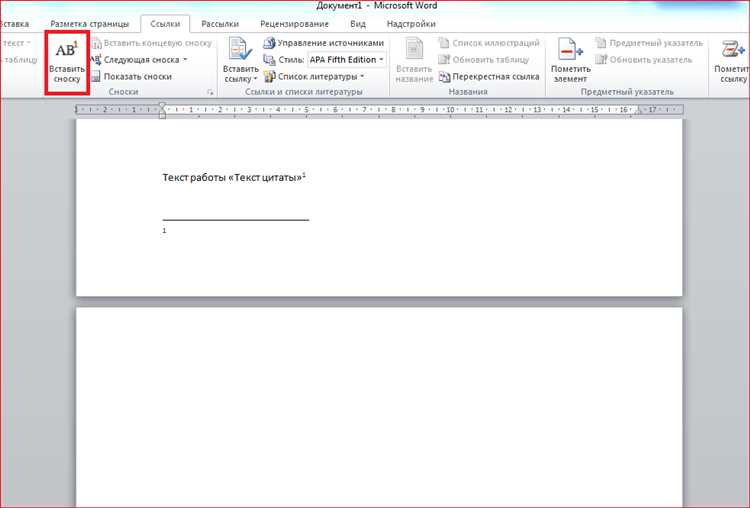Screen dimensions: 750x508
Task: Click the footnote number 1 below separator
Action: point(164,231)
